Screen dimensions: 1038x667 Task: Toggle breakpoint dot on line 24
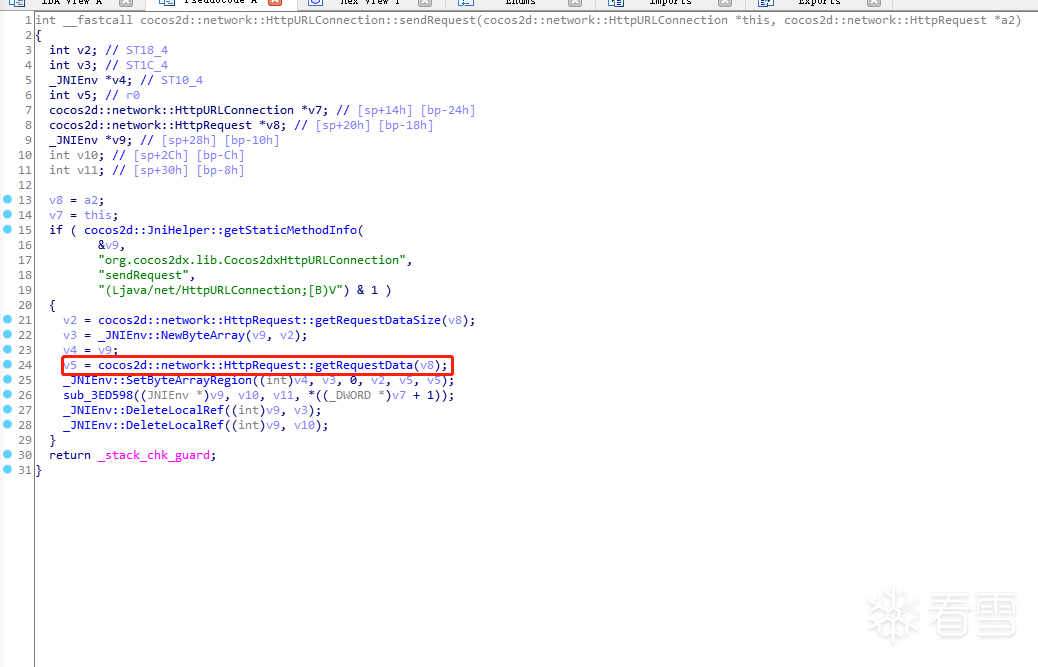coord(7,365)
